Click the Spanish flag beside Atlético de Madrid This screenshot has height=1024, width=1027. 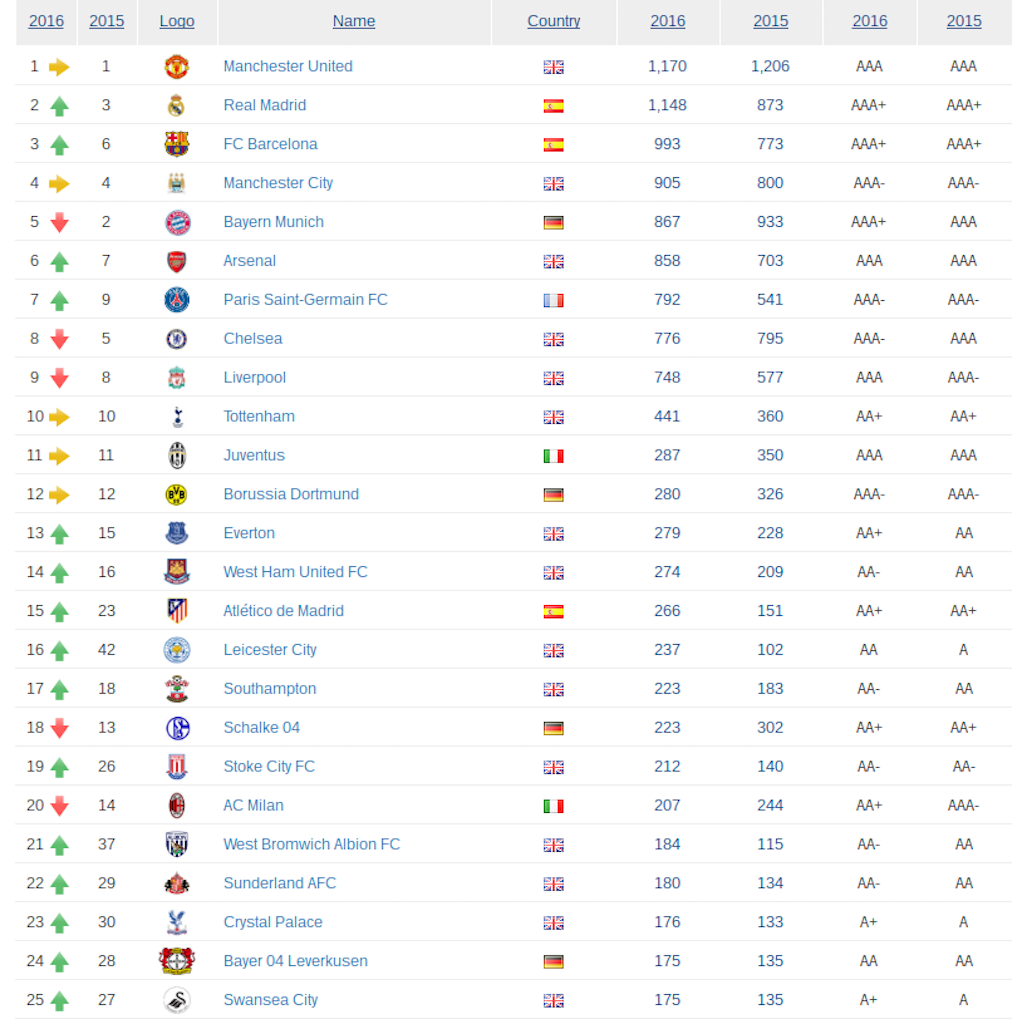[x=553, y=611]
